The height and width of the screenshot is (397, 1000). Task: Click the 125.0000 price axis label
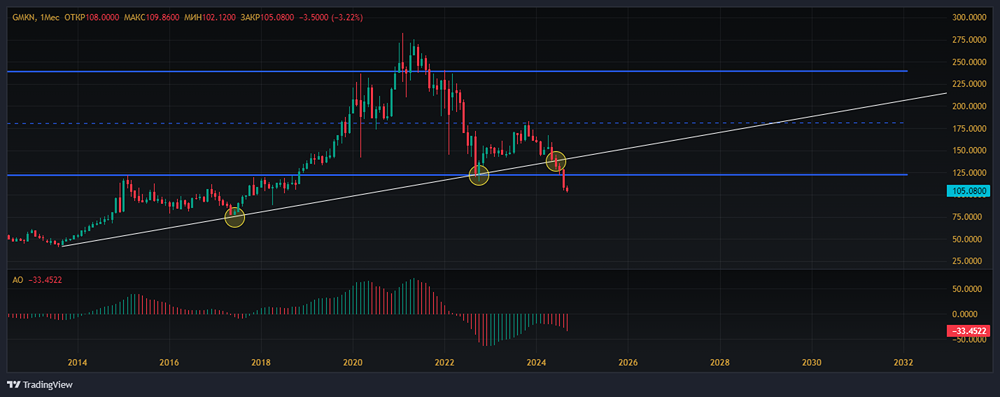point(970,172)
